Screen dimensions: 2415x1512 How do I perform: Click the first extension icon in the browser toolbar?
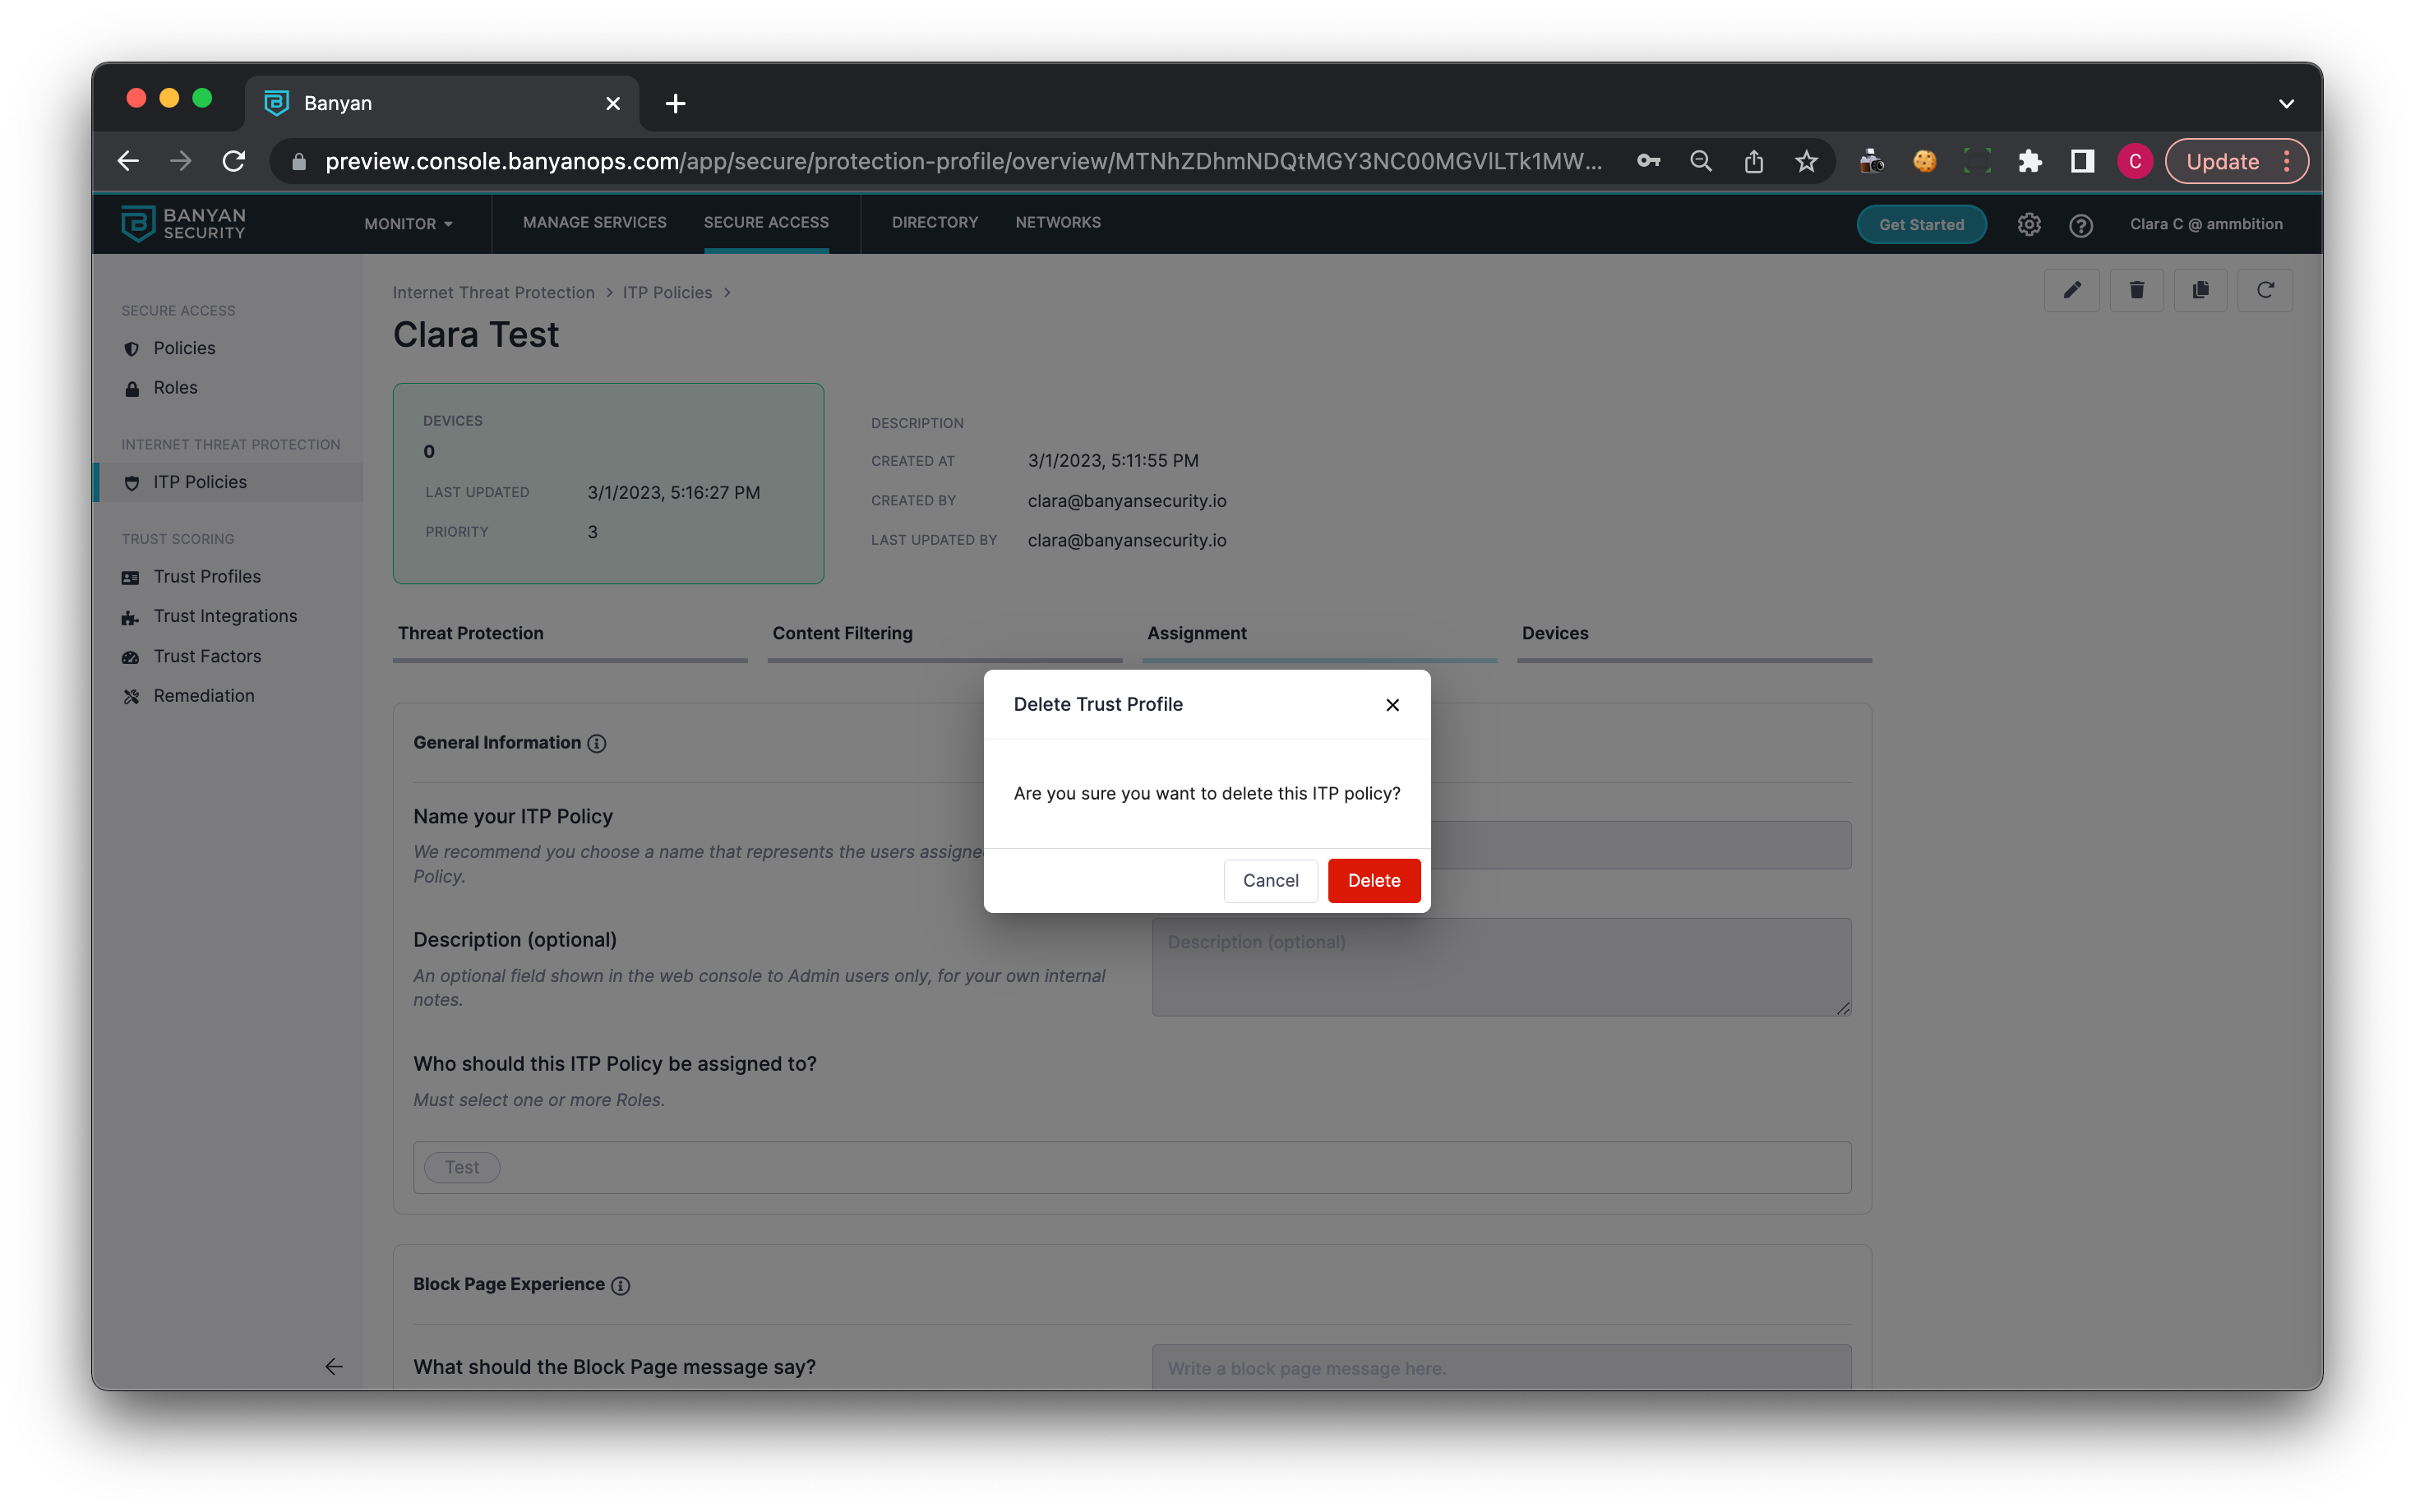1871,161
